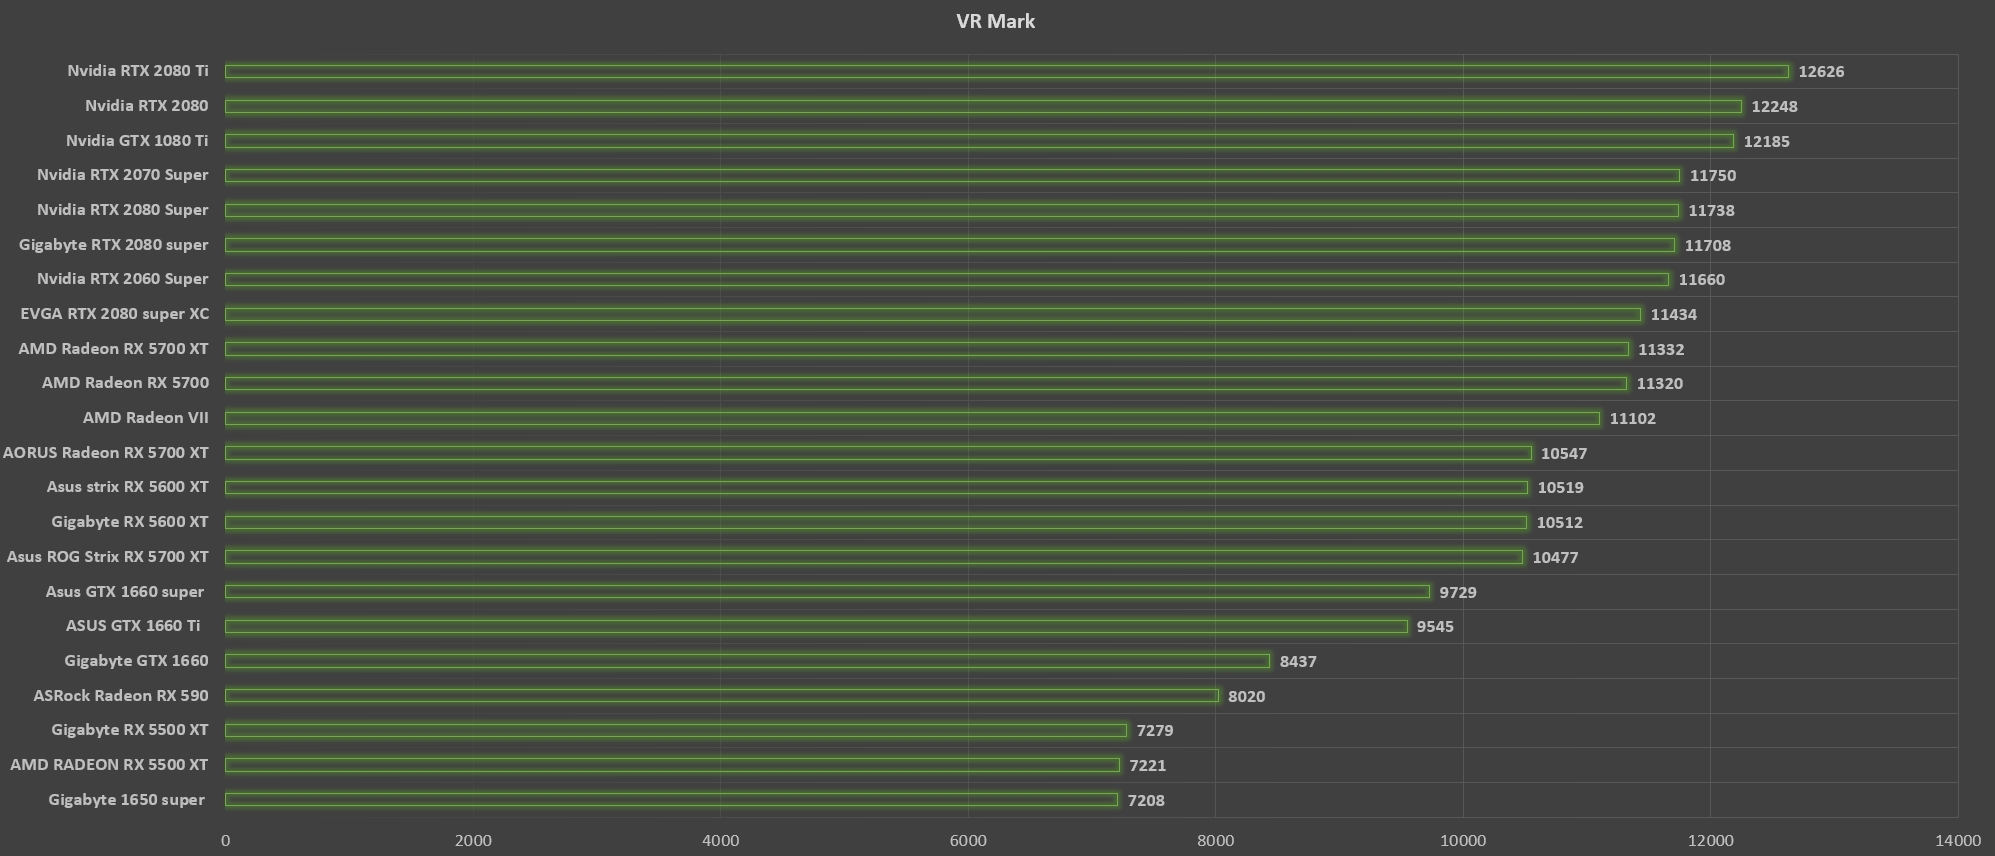Select the ASUS GTX 1660 Ti label
The height and width of the screenshot is (856, 1995).
click(133, 626)
